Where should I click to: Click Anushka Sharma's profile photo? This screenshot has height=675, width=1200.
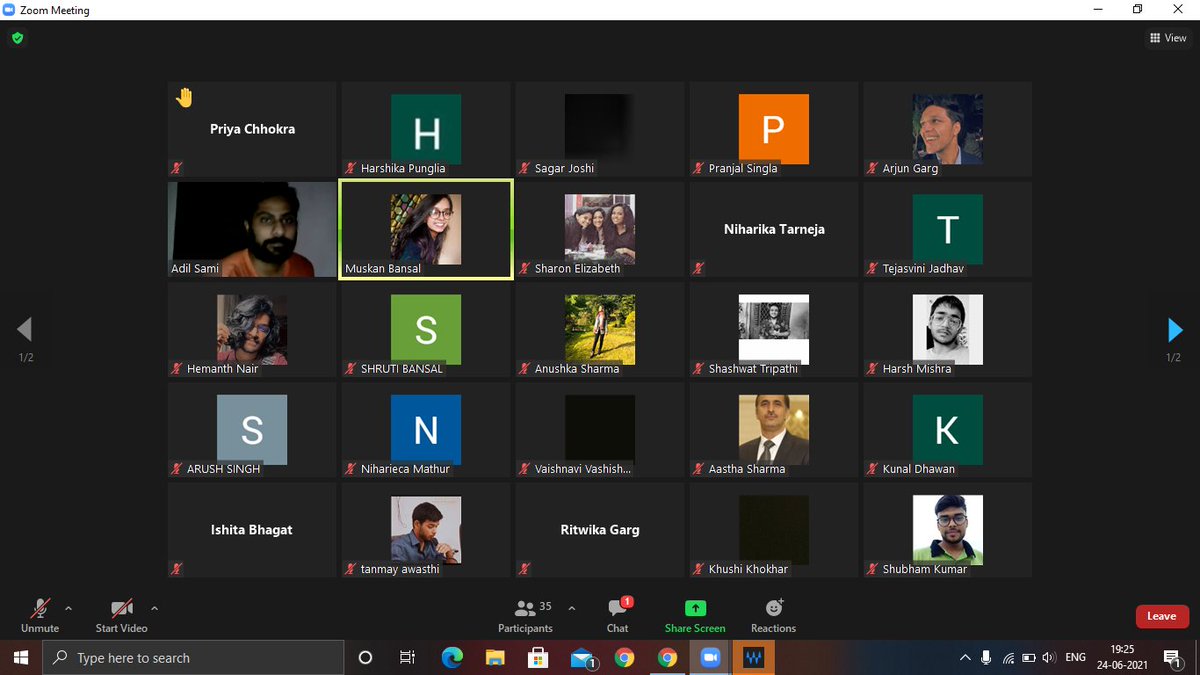[600, 329]
